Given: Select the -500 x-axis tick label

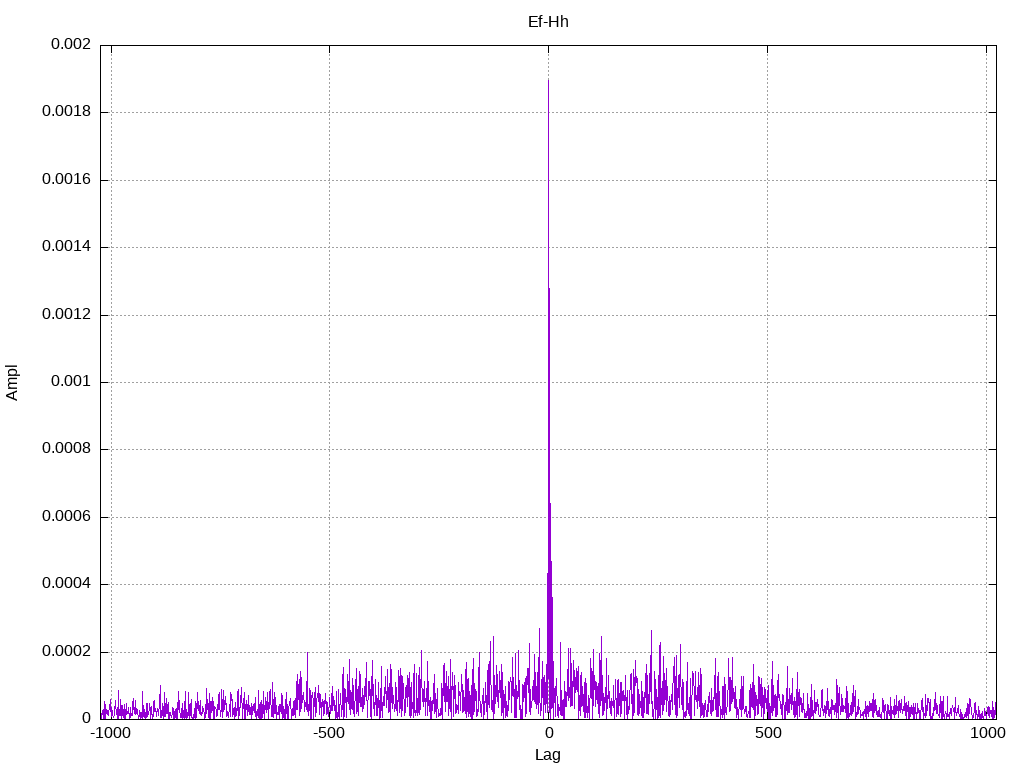Looking at the screenshot, I should click(329, 733).
